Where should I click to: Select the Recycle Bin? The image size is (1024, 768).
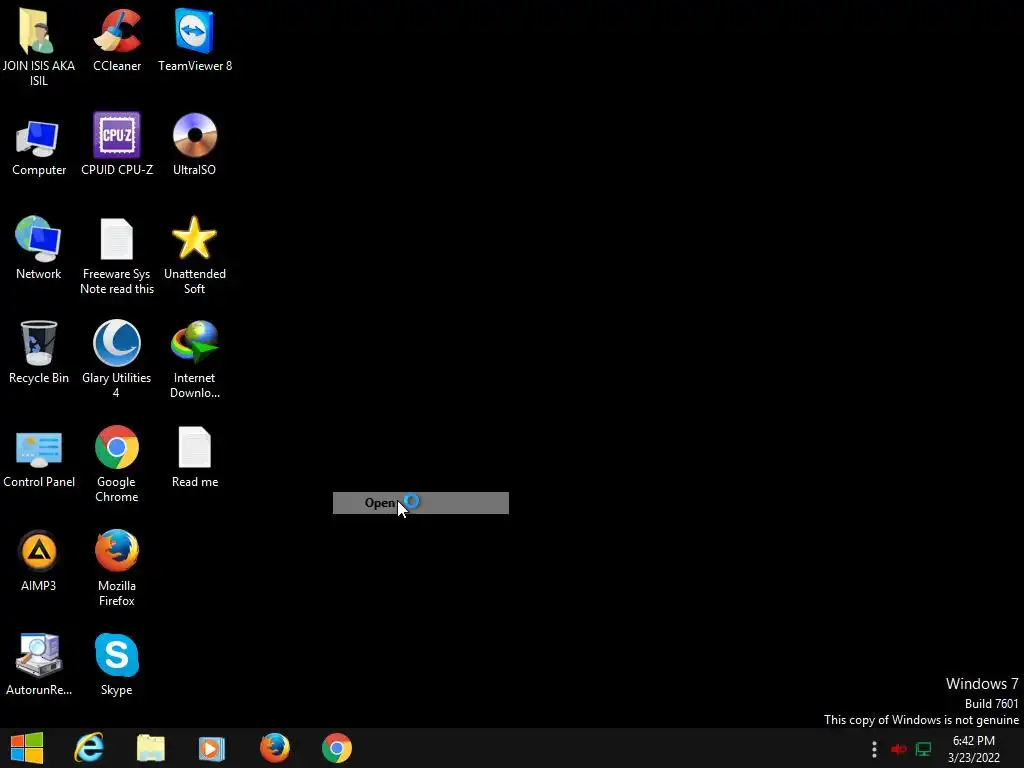39,353
